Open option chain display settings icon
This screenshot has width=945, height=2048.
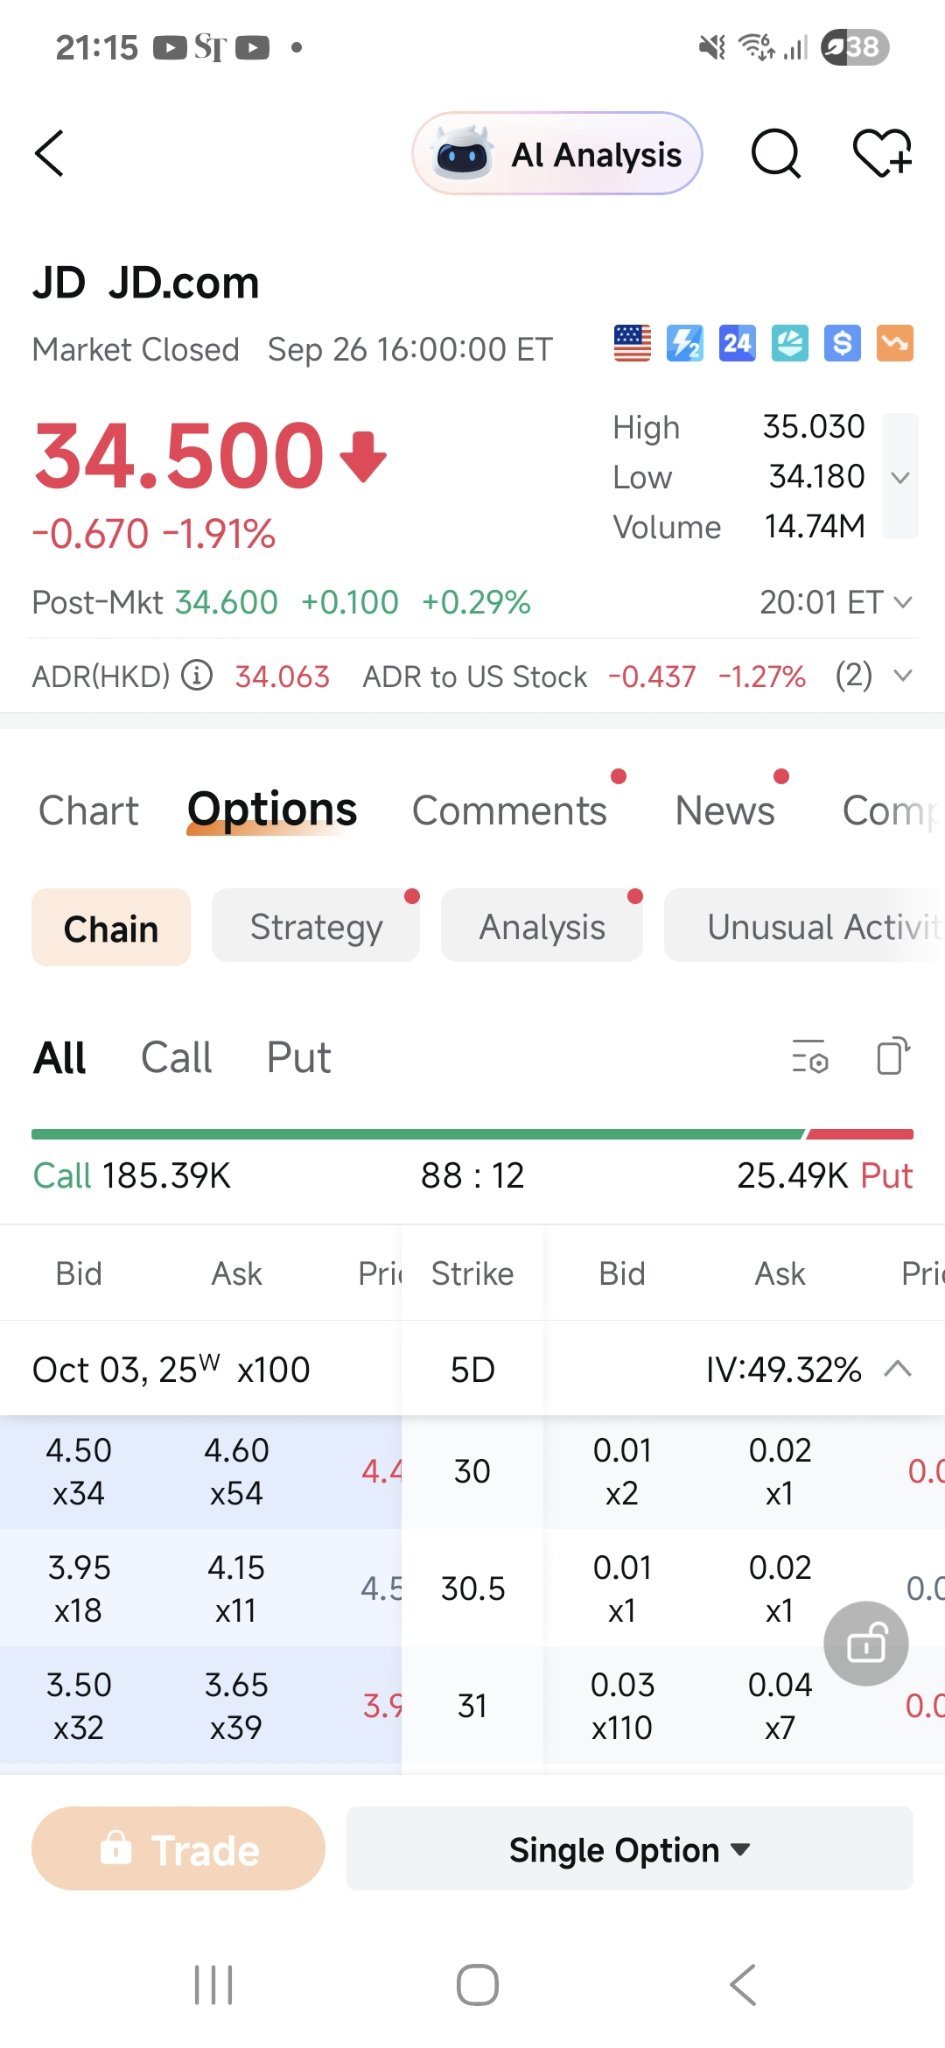click(x=809, y=1057)
